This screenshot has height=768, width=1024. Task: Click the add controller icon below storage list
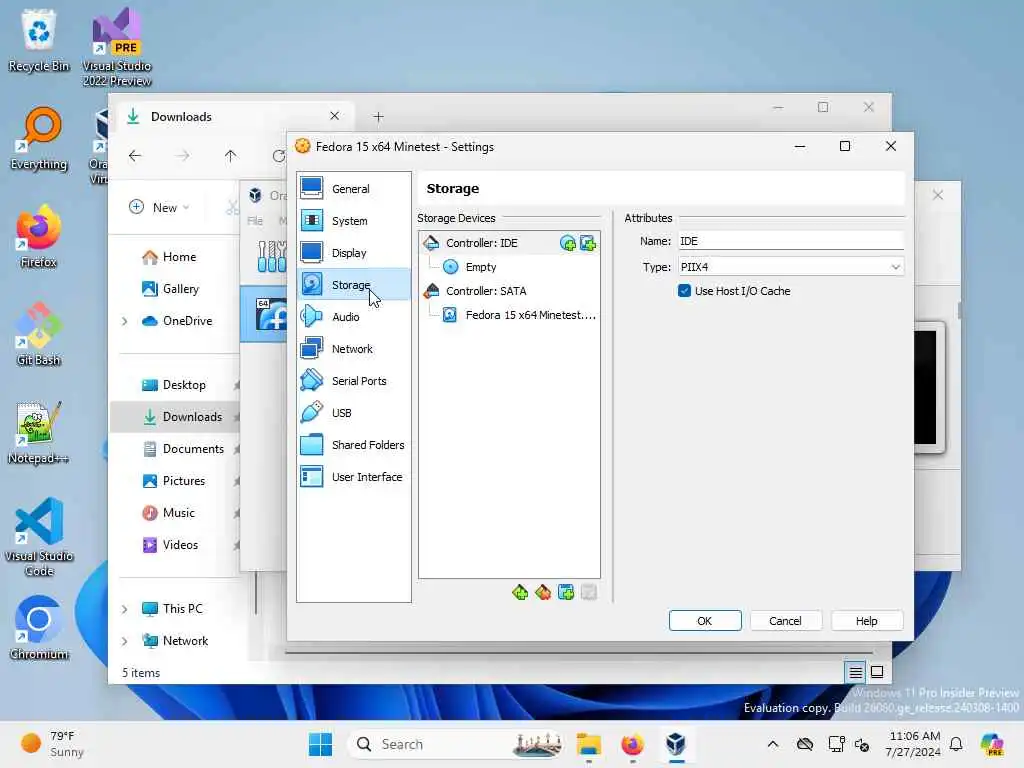pyautogui.click(x=520, y=592)
